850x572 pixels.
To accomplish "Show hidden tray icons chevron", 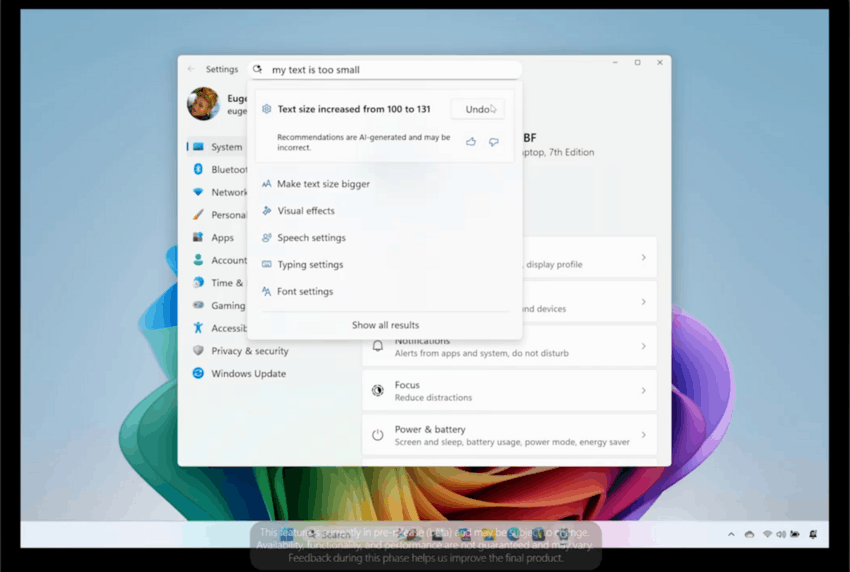I will [x=731, y=534].
